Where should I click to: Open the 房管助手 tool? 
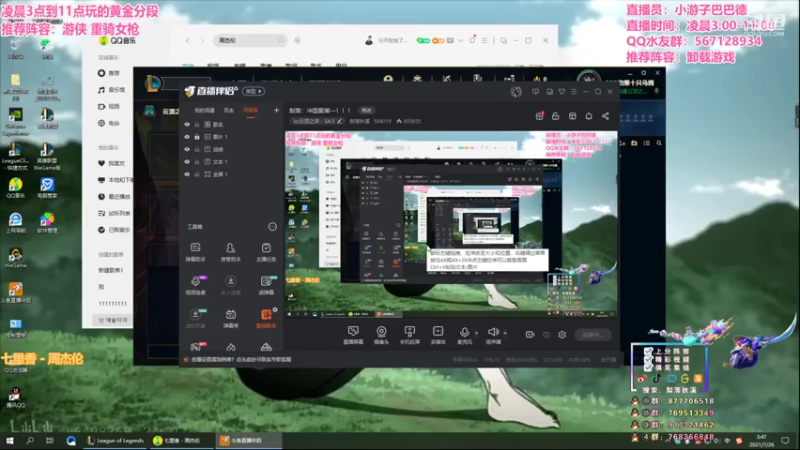tap(230, 252)
